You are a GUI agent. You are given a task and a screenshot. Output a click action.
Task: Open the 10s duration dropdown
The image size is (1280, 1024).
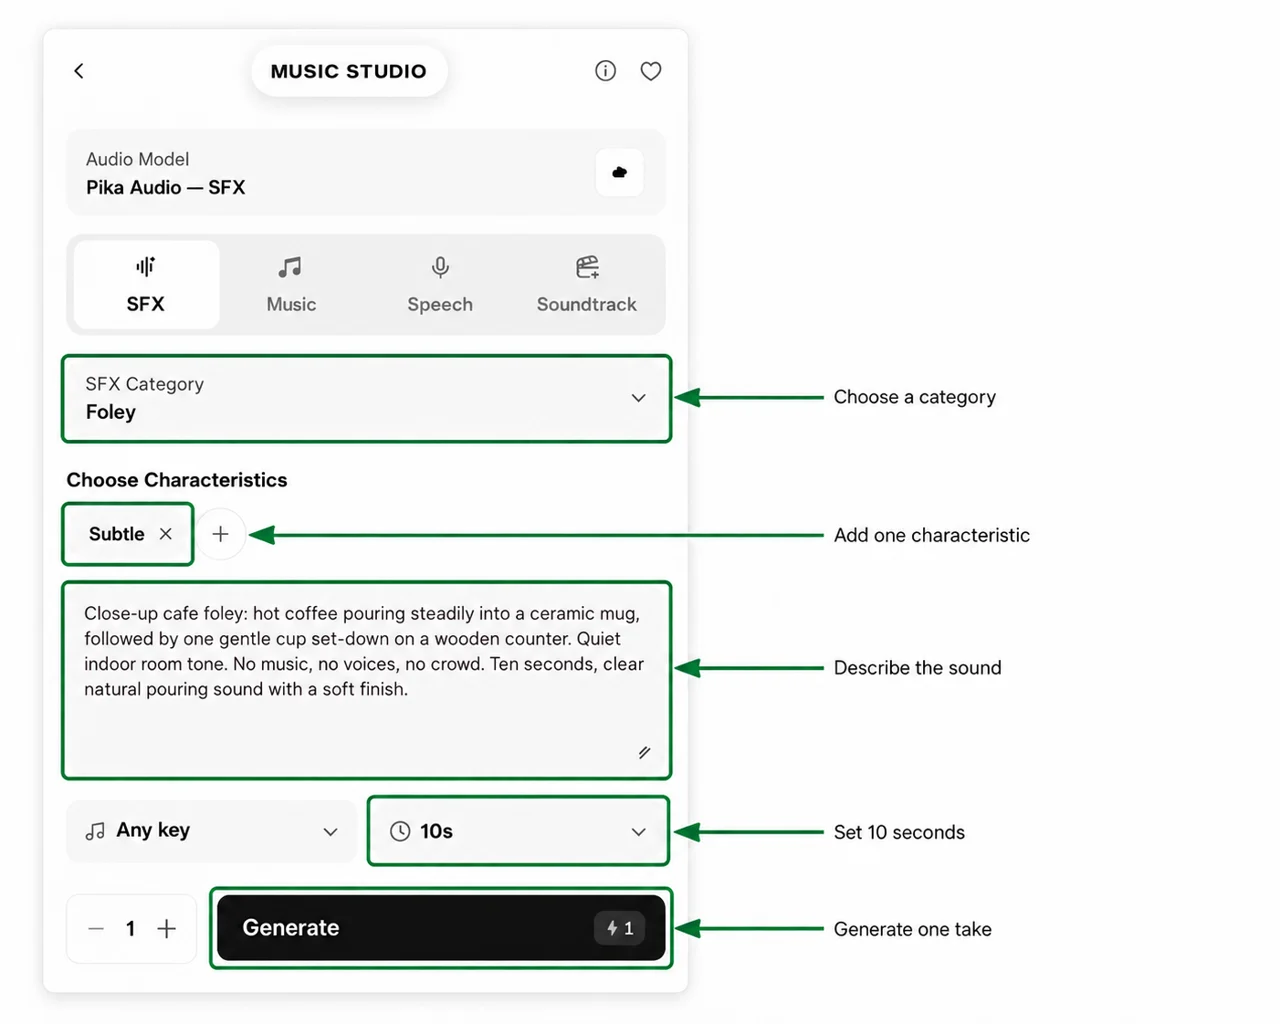(518, 831)
